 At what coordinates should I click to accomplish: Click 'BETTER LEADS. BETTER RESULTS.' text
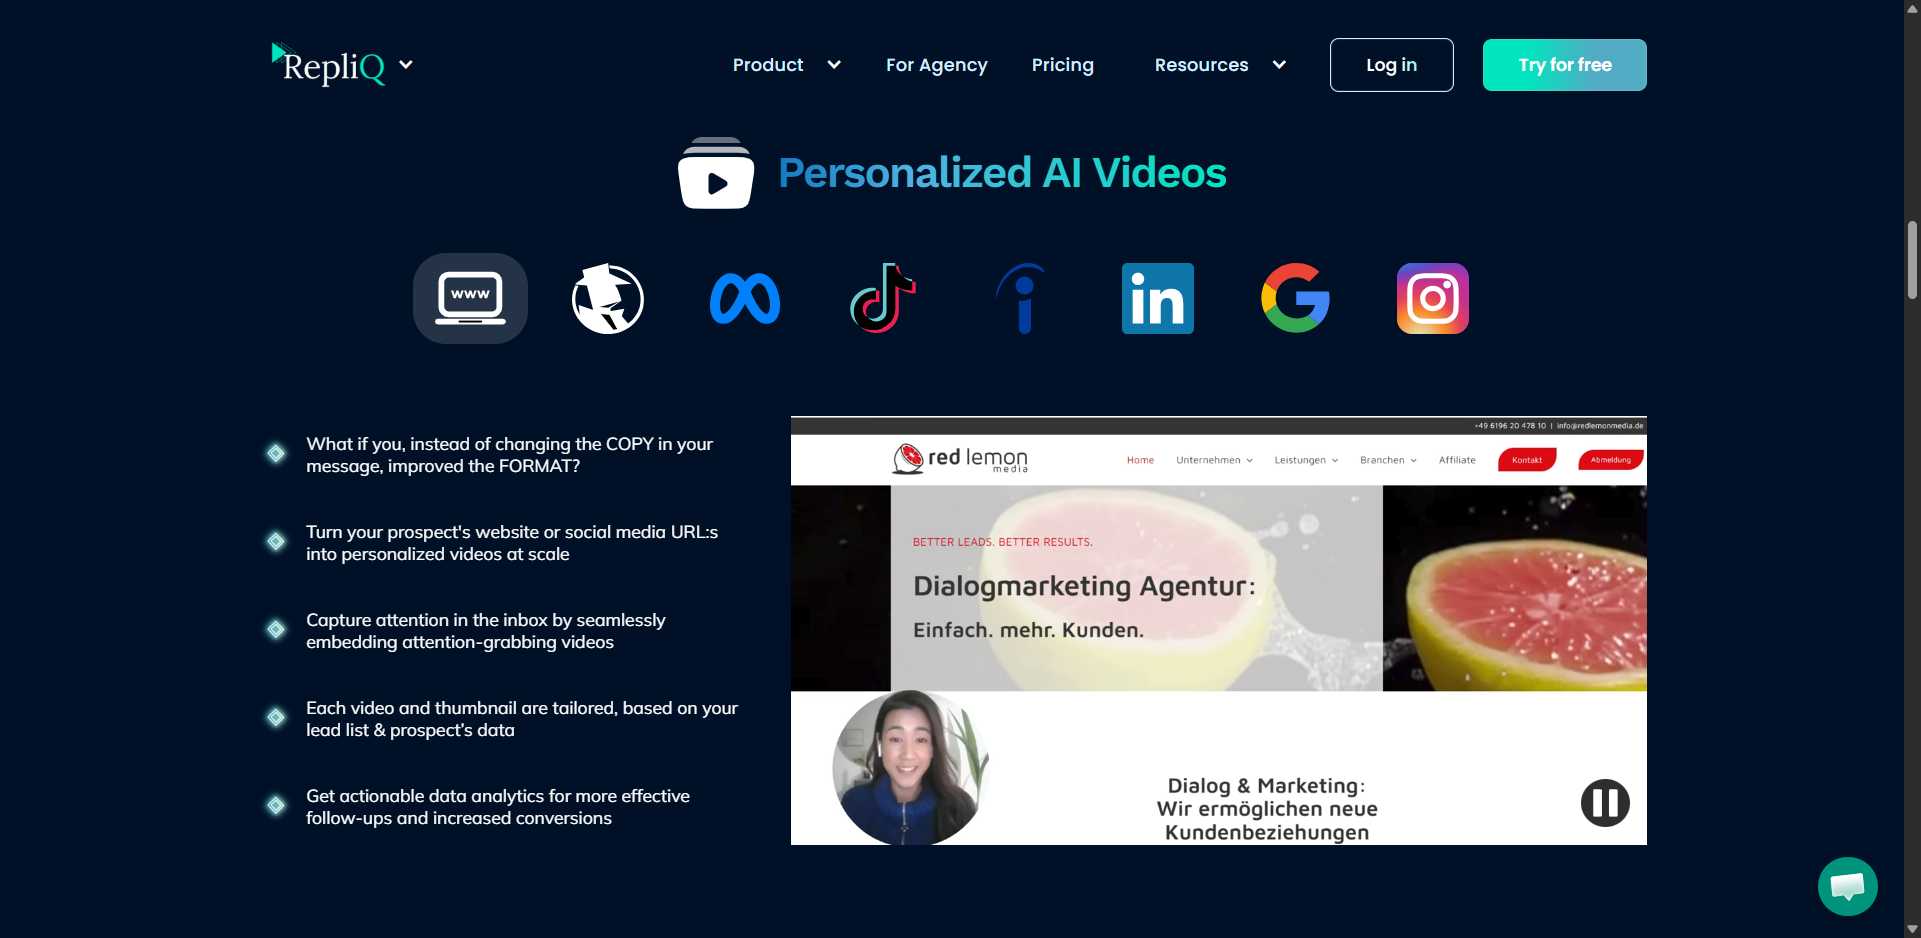[x=1002, y=542]
